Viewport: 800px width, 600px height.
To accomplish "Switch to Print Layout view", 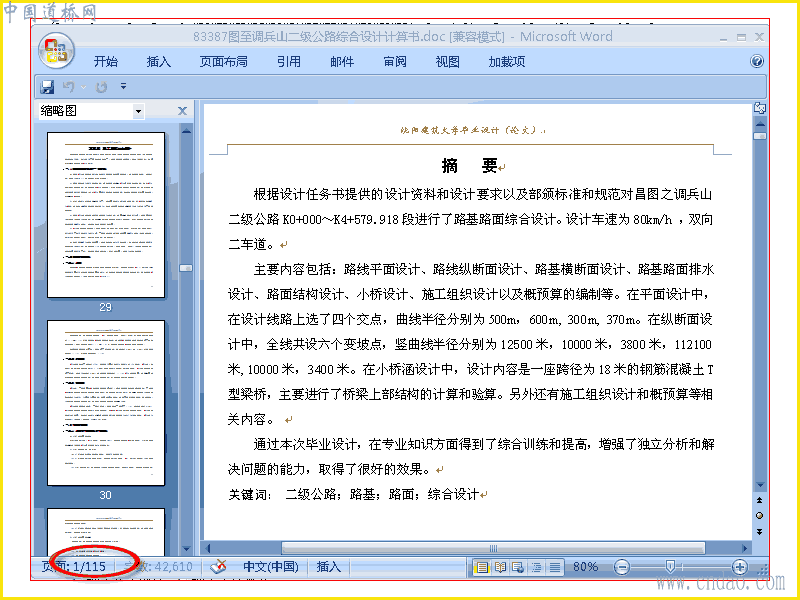I will [482, 567].
